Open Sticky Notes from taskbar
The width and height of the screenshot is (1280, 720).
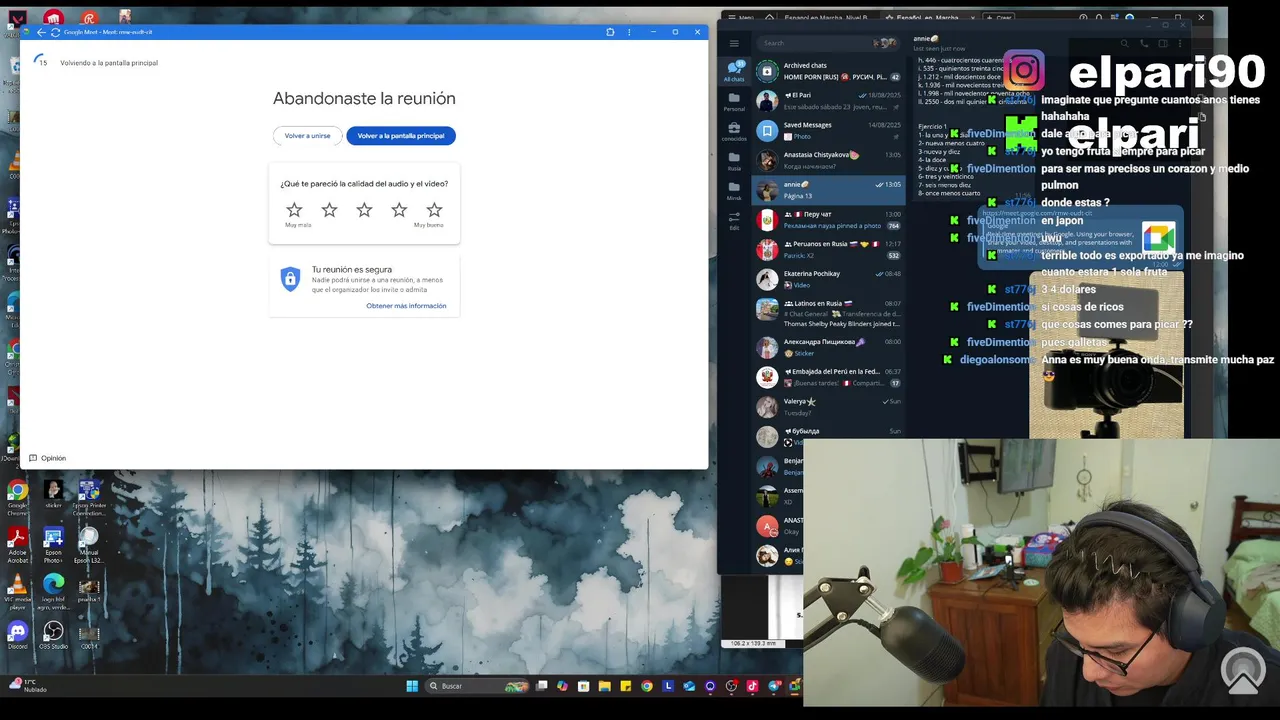(626, 686)
